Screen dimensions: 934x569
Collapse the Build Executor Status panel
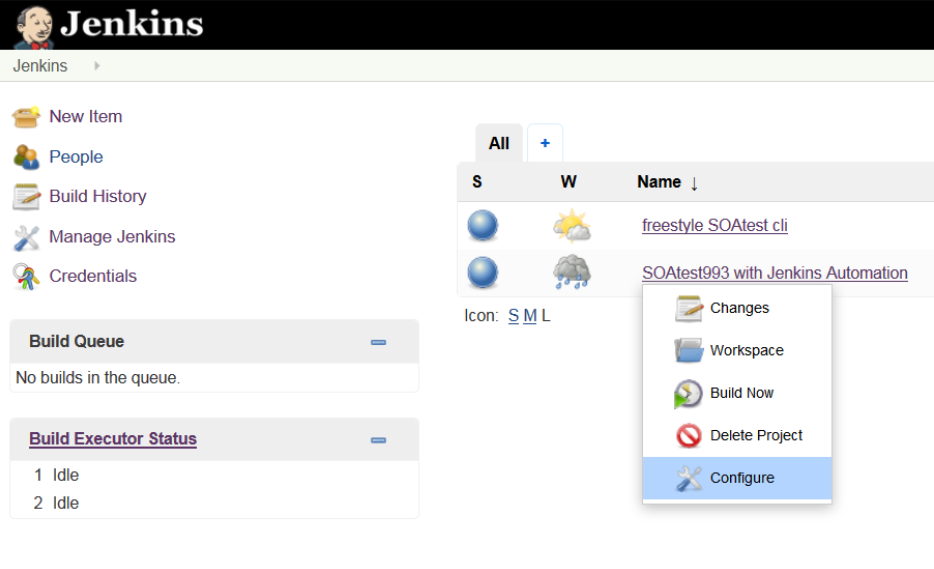(378, 440)
